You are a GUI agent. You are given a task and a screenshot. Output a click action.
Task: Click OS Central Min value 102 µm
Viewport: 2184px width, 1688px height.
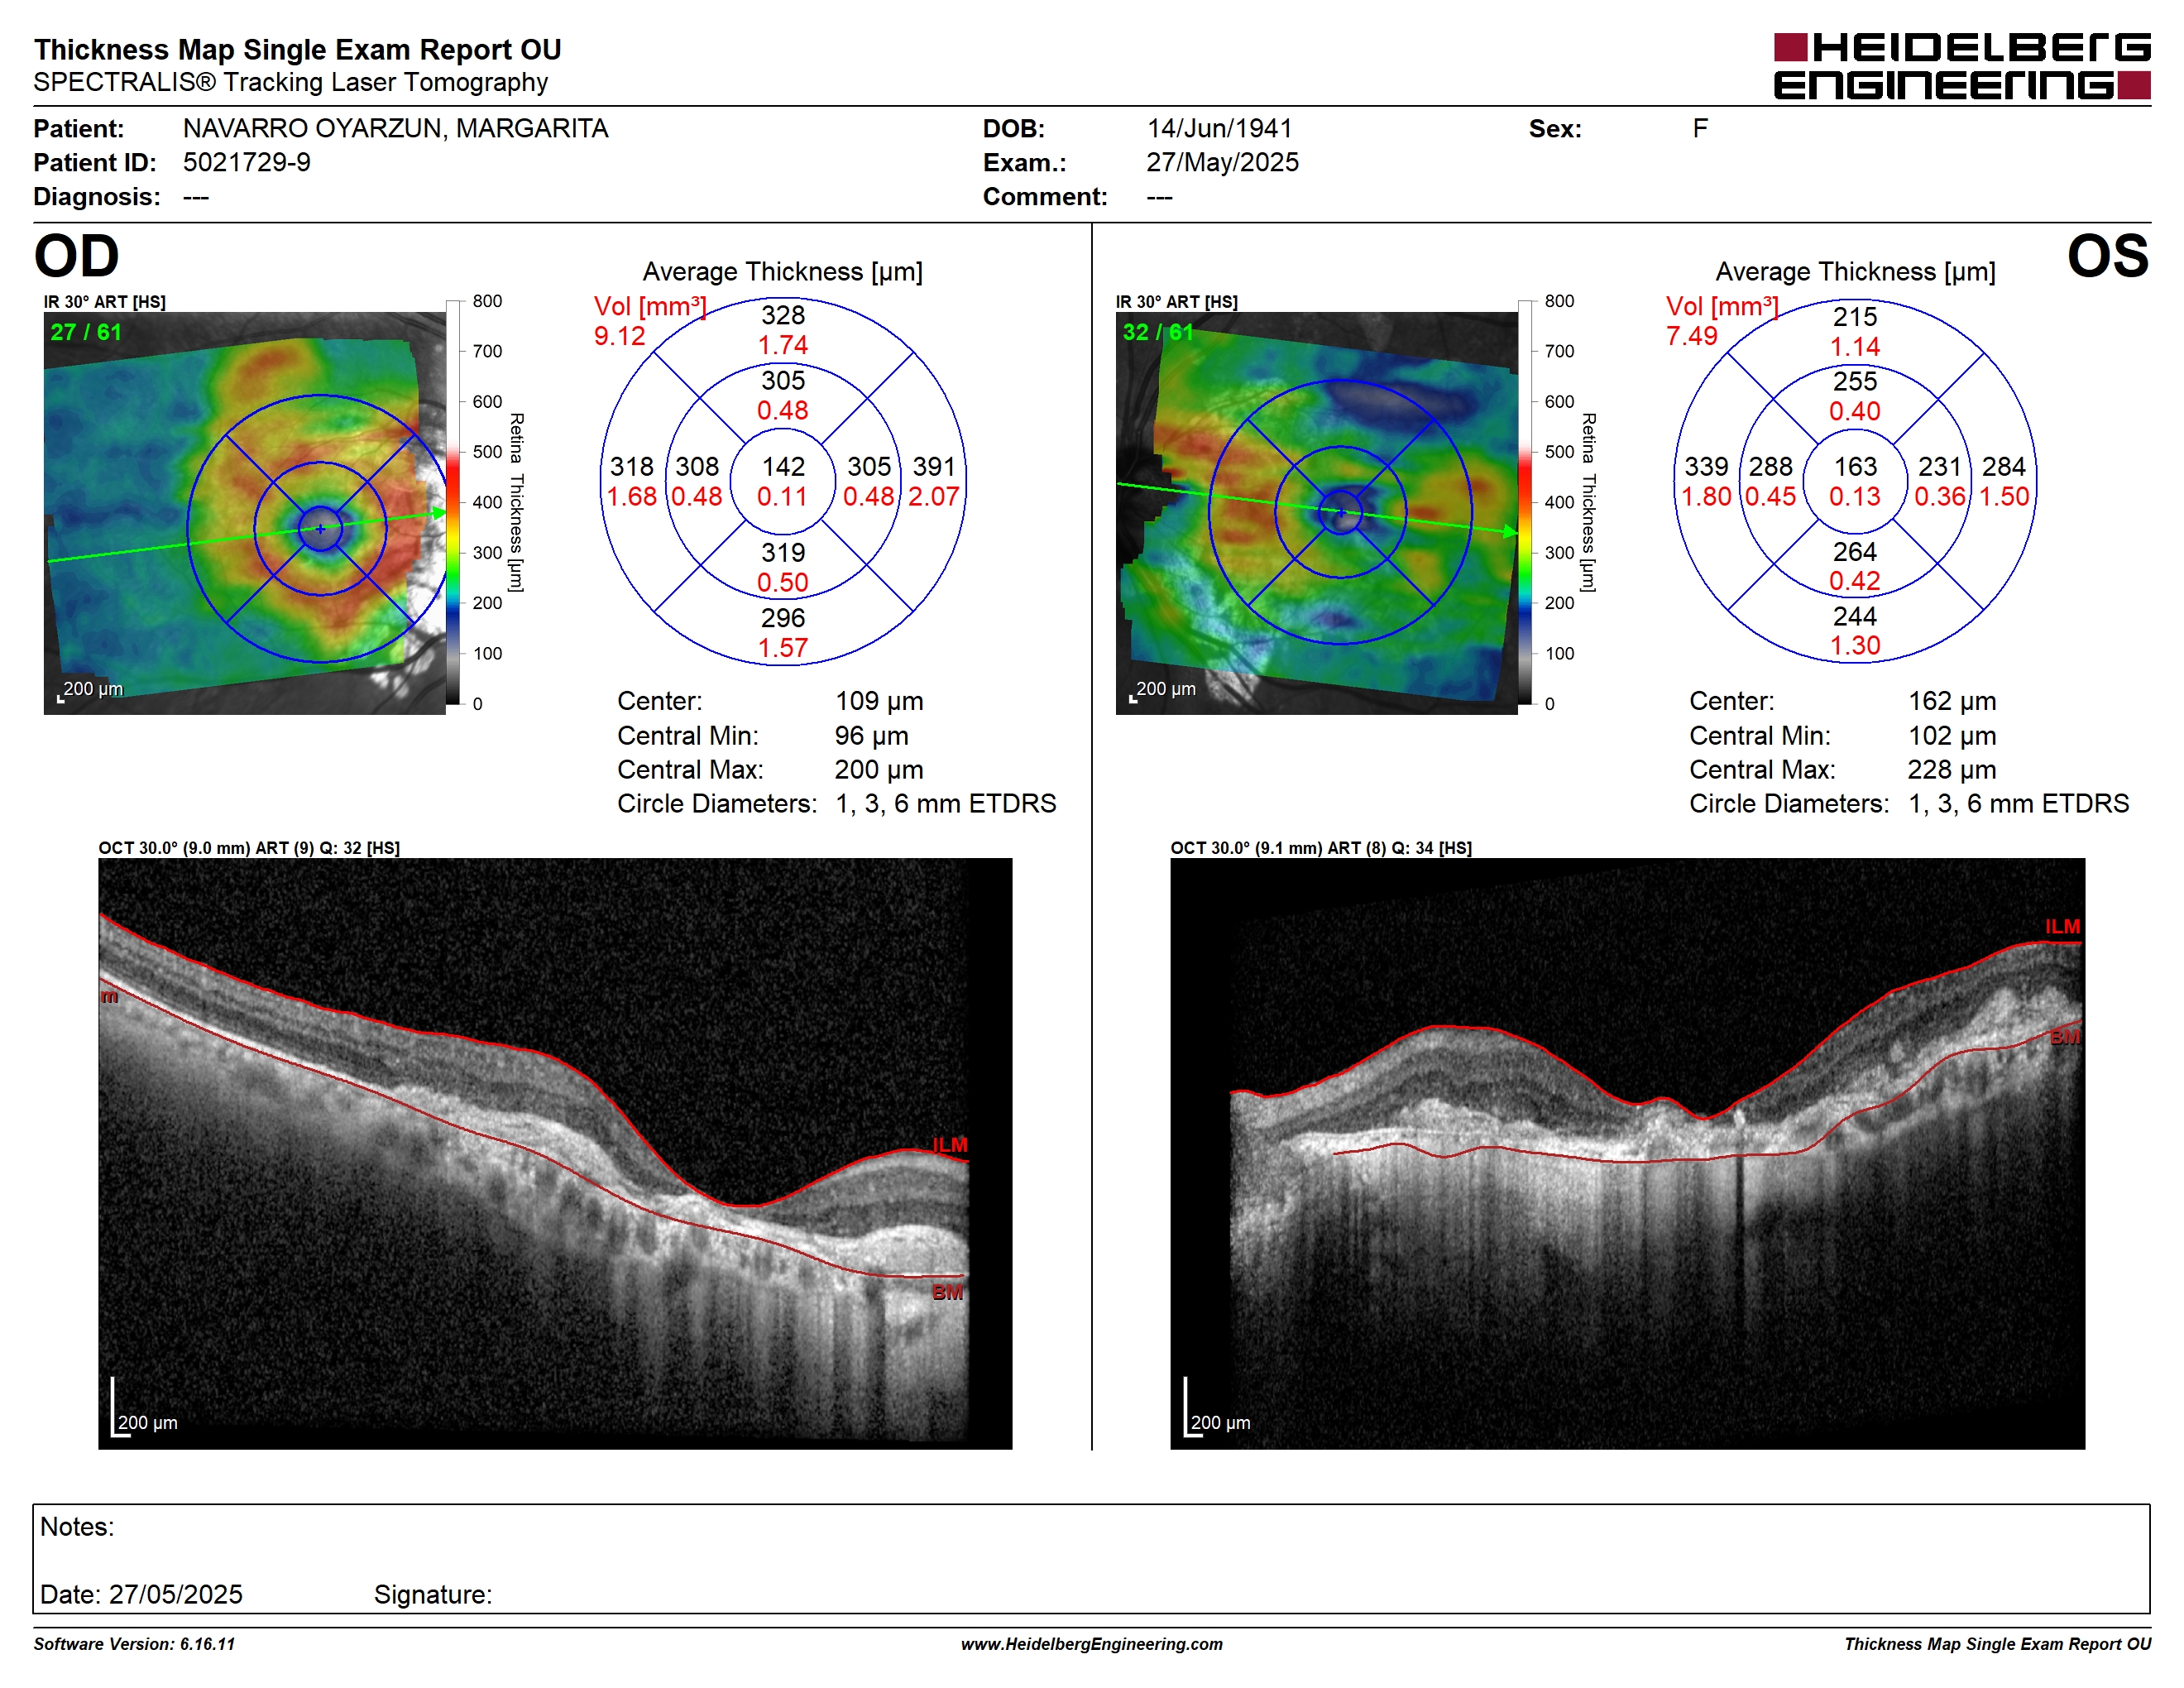point(1952,736)
